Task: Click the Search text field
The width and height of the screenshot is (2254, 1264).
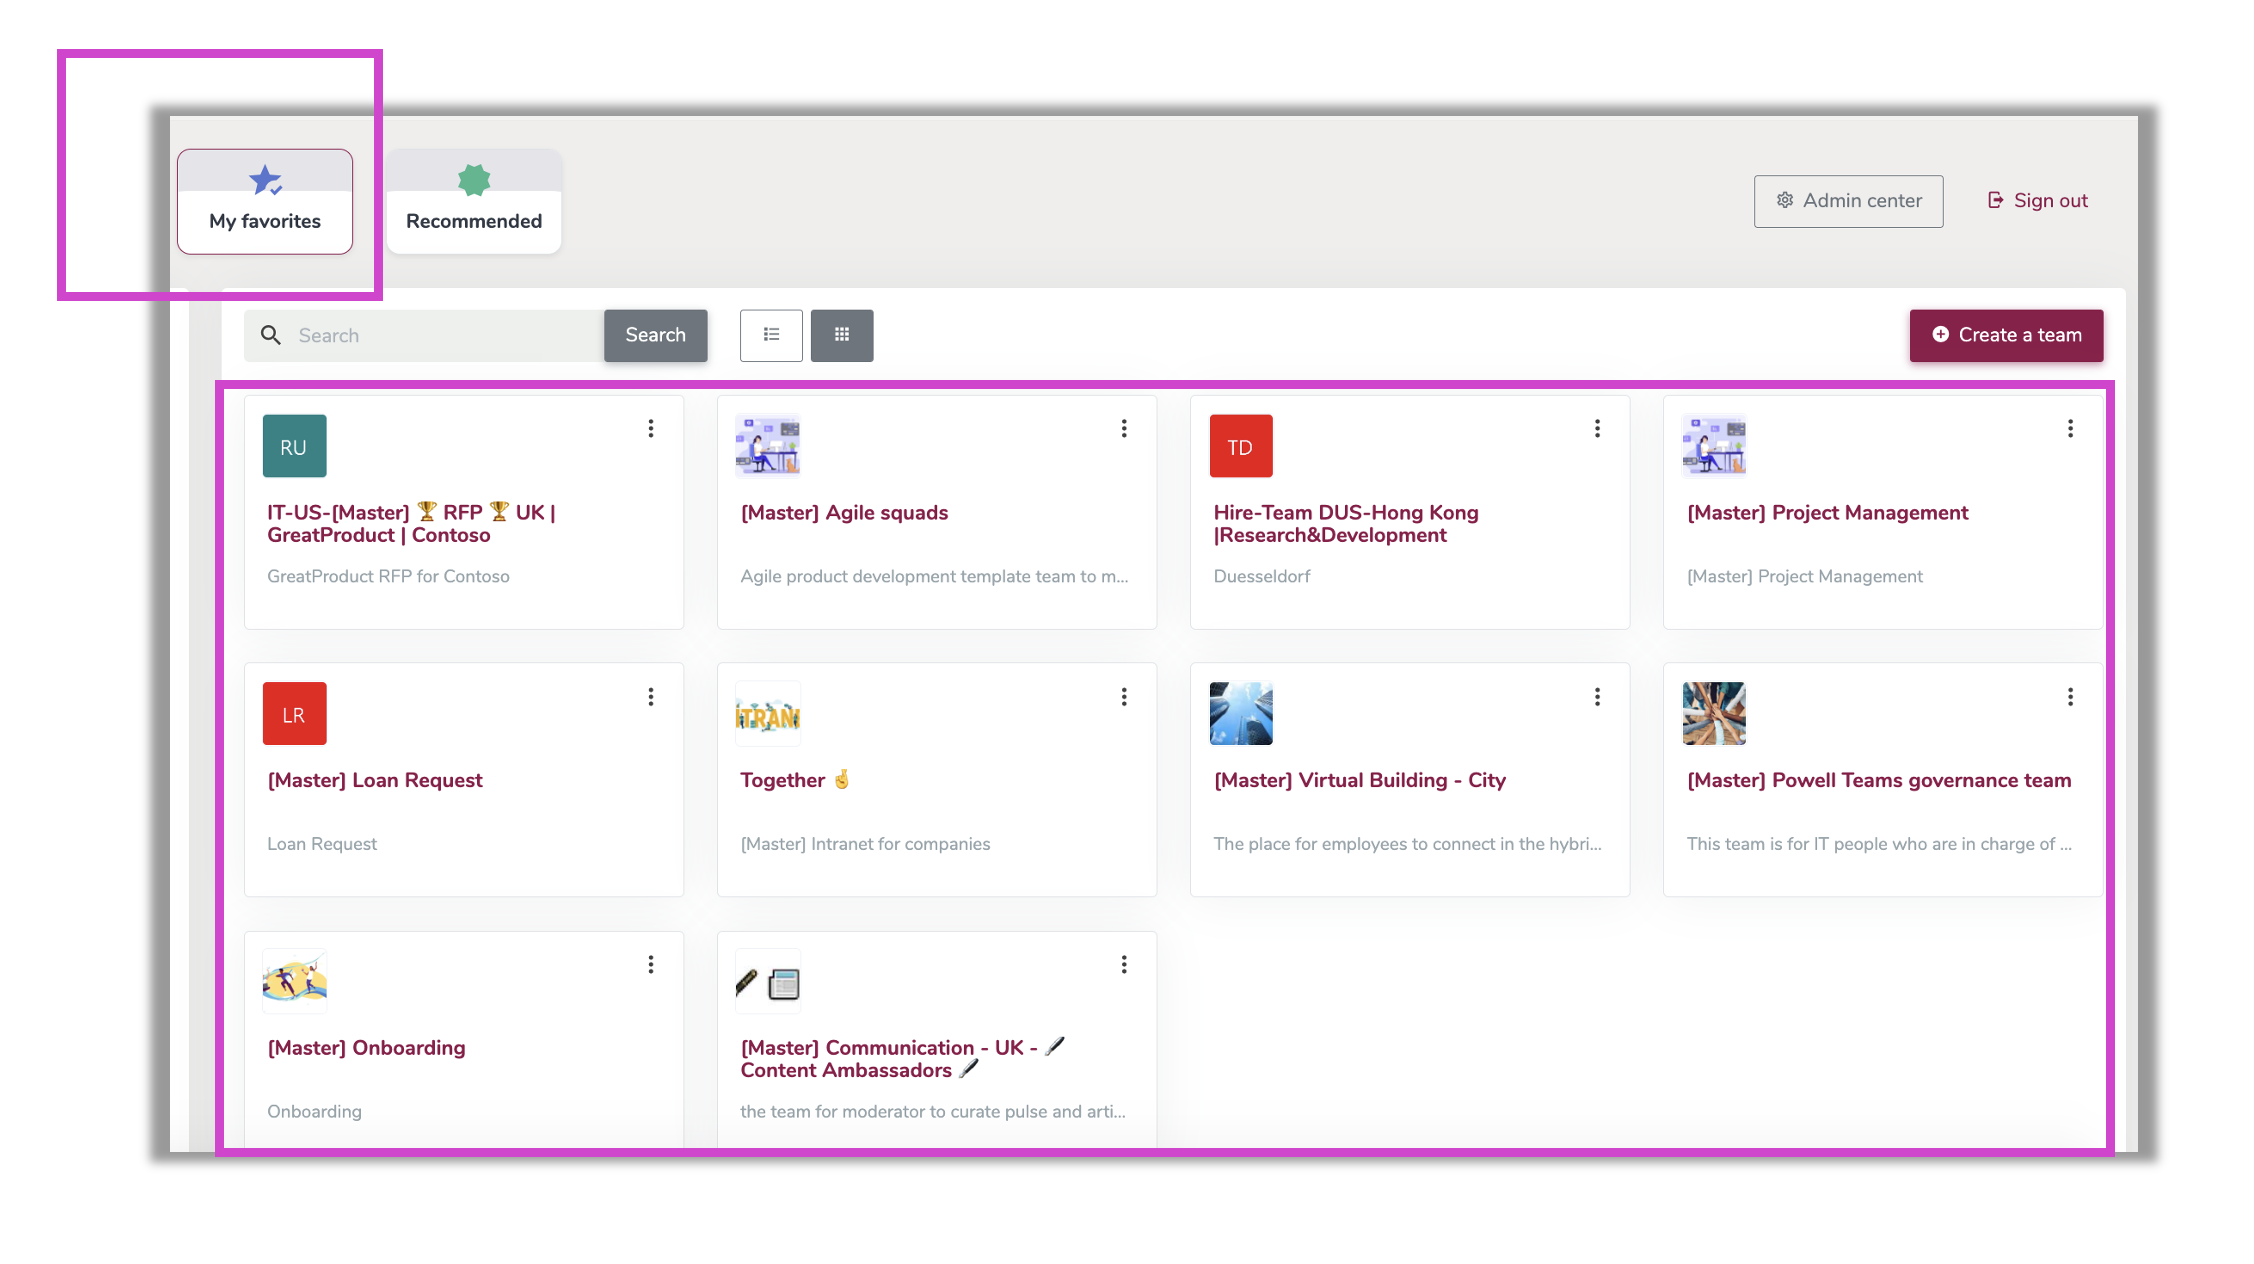Action: [424, 335]
